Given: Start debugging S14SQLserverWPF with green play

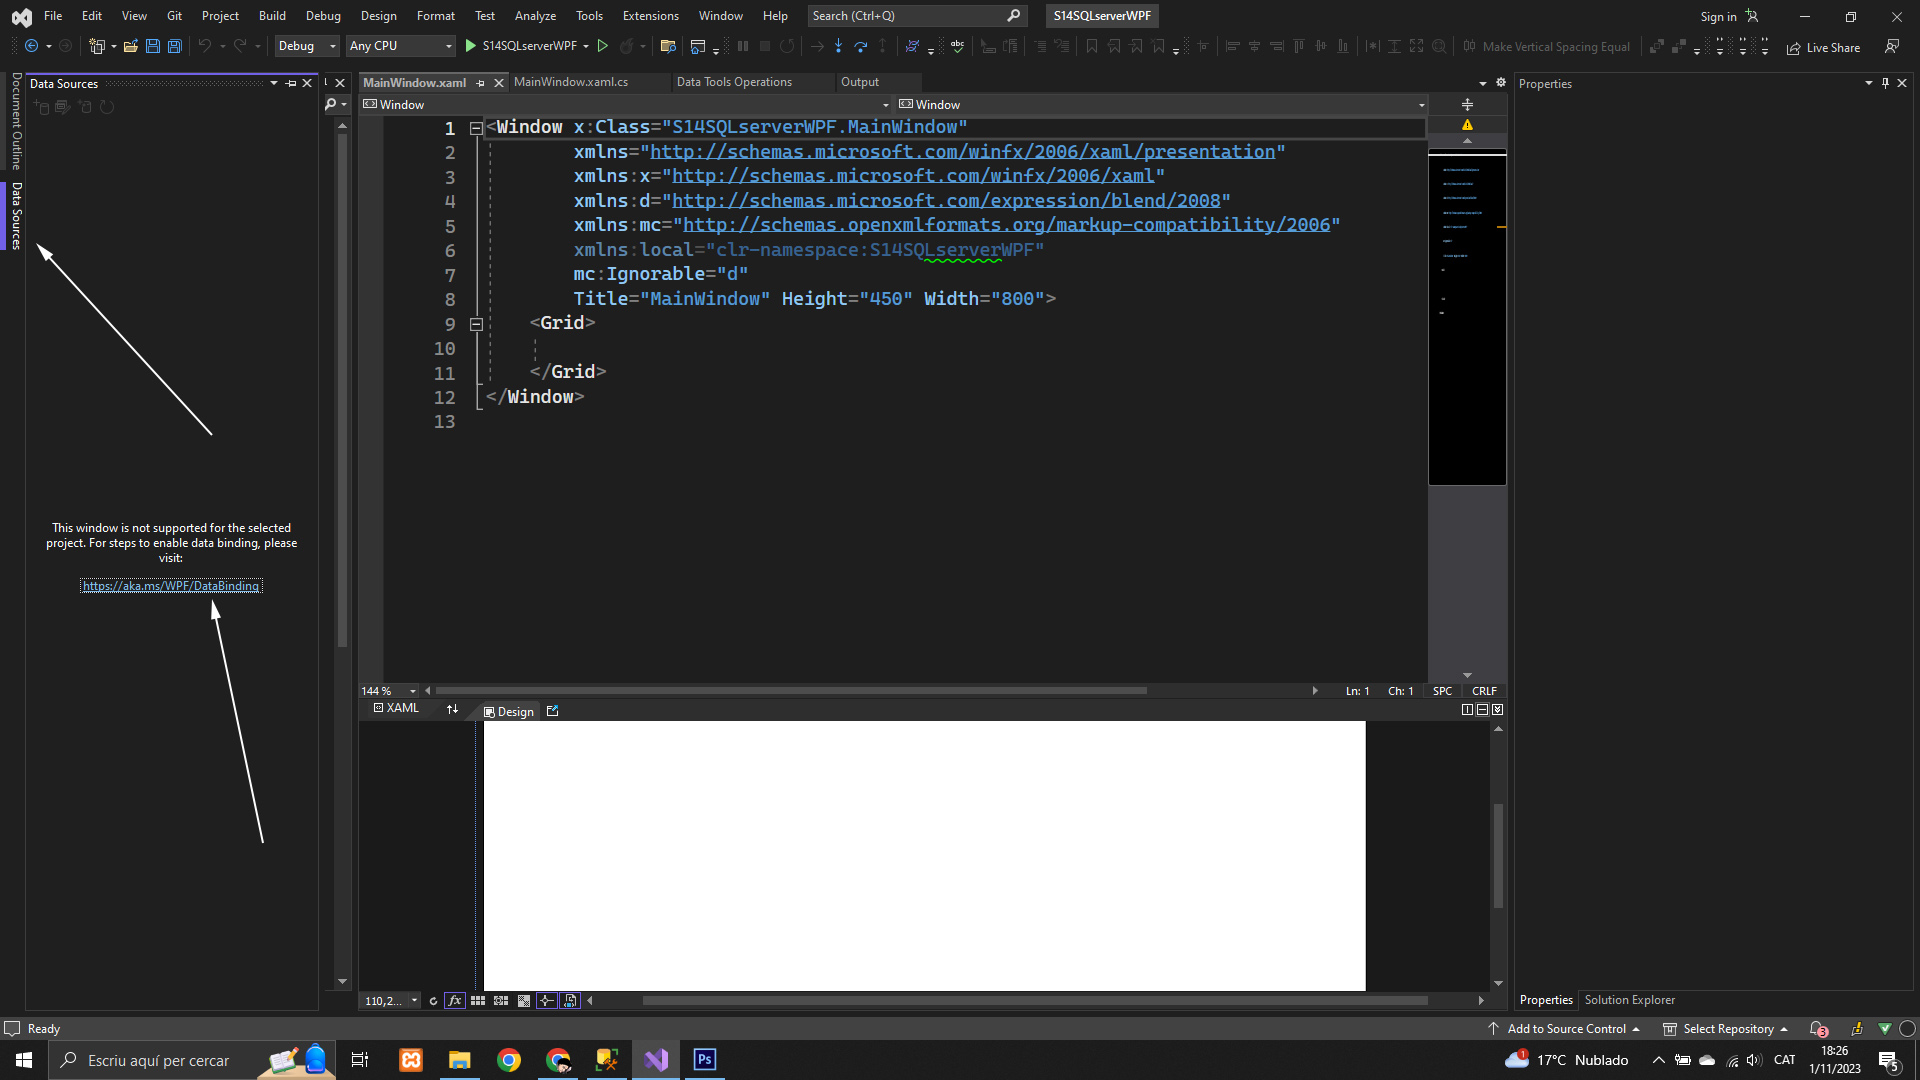Looking at the screenshot, I should tap(471, 46).
